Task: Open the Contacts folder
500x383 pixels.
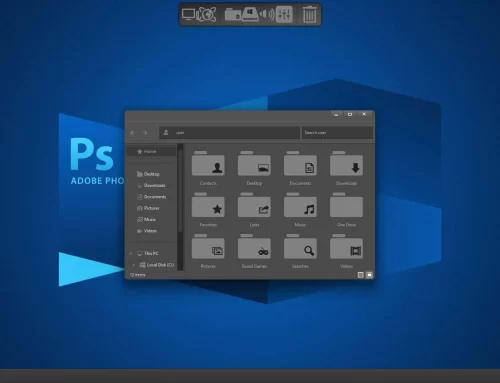Action: tap(208, 168)
